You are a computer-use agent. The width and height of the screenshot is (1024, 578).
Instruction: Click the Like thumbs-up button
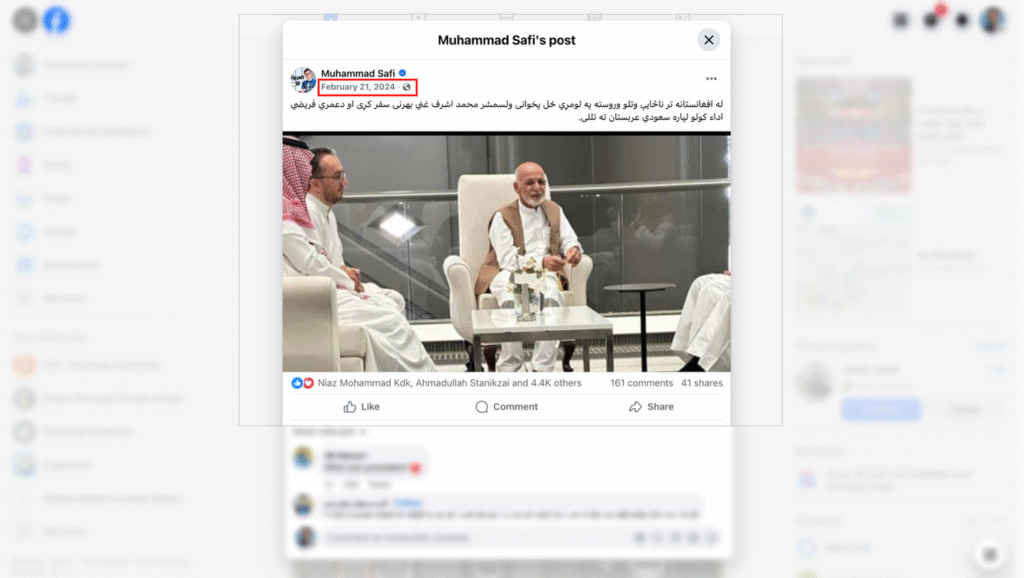point(362,407)
